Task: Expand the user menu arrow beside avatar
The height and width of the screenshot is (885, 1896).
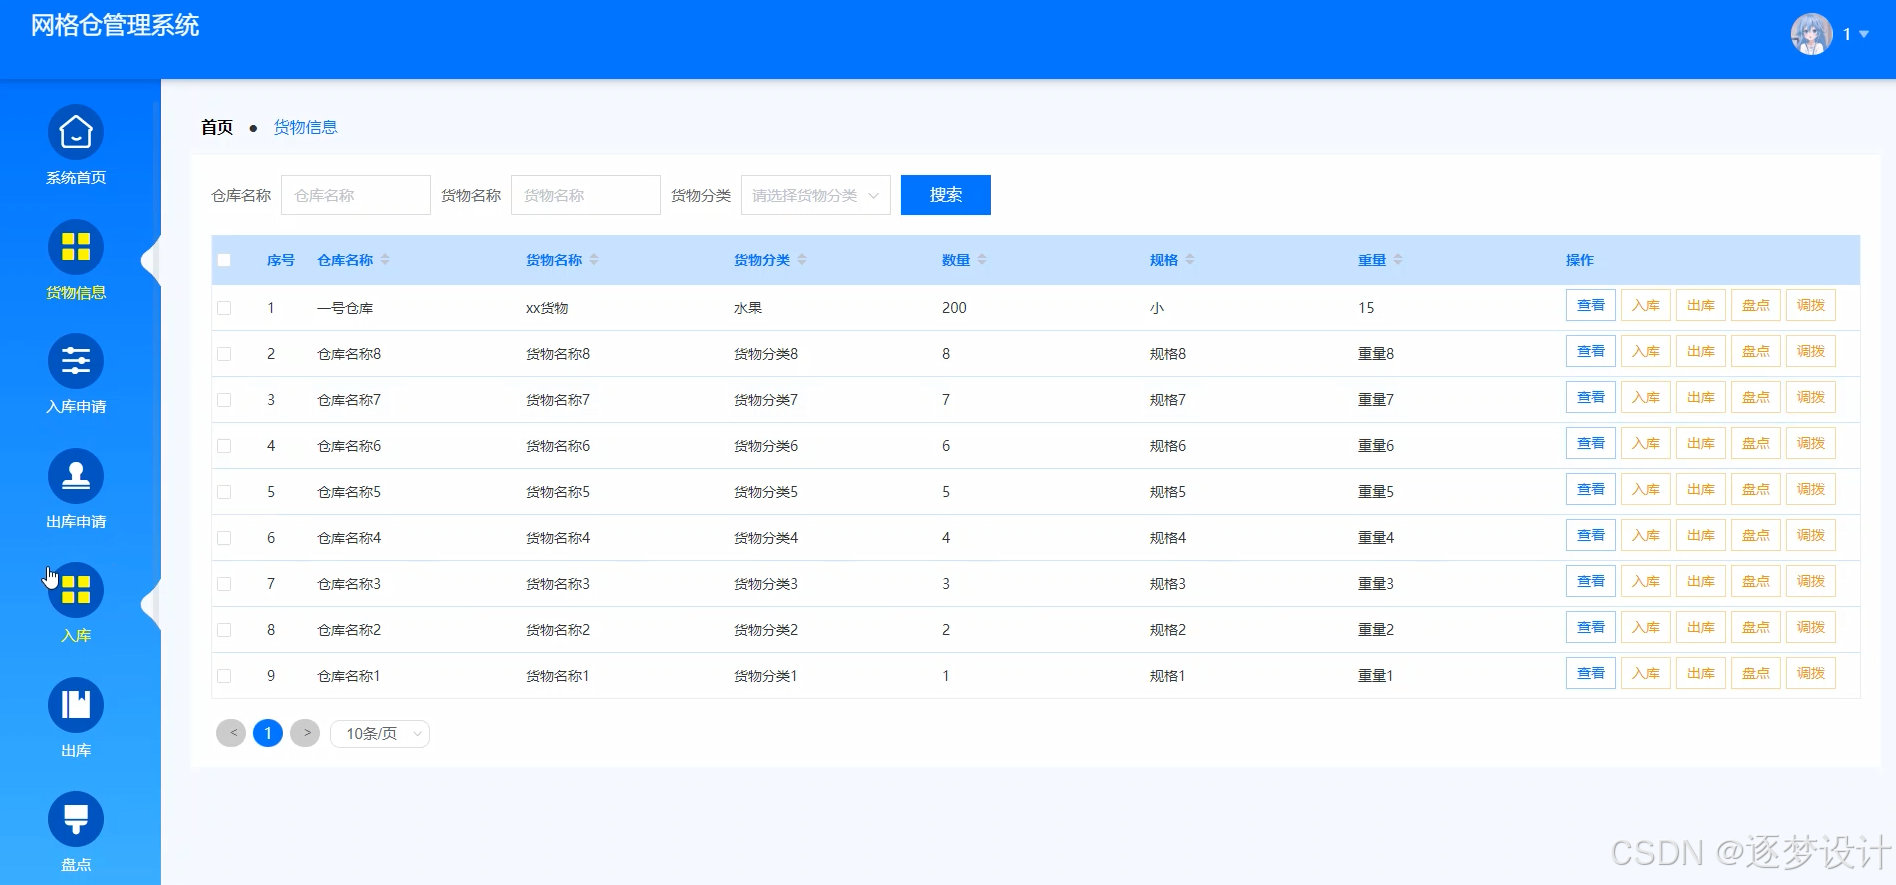Action: [x=1864, y=34]
